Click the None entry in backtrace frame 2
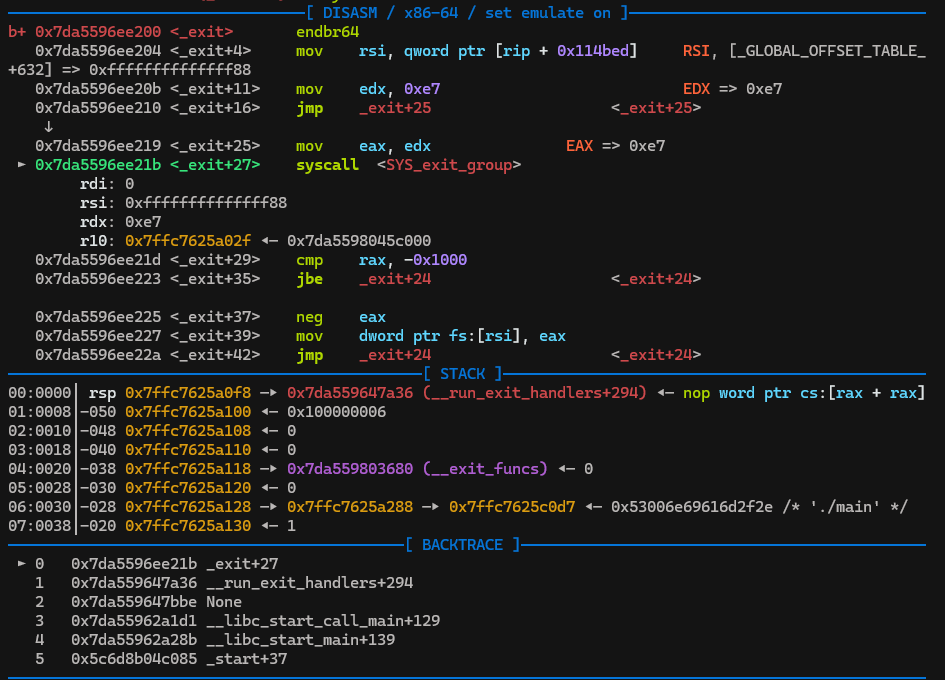Viewport: 945px width, 680px height. tap(225, 602)
